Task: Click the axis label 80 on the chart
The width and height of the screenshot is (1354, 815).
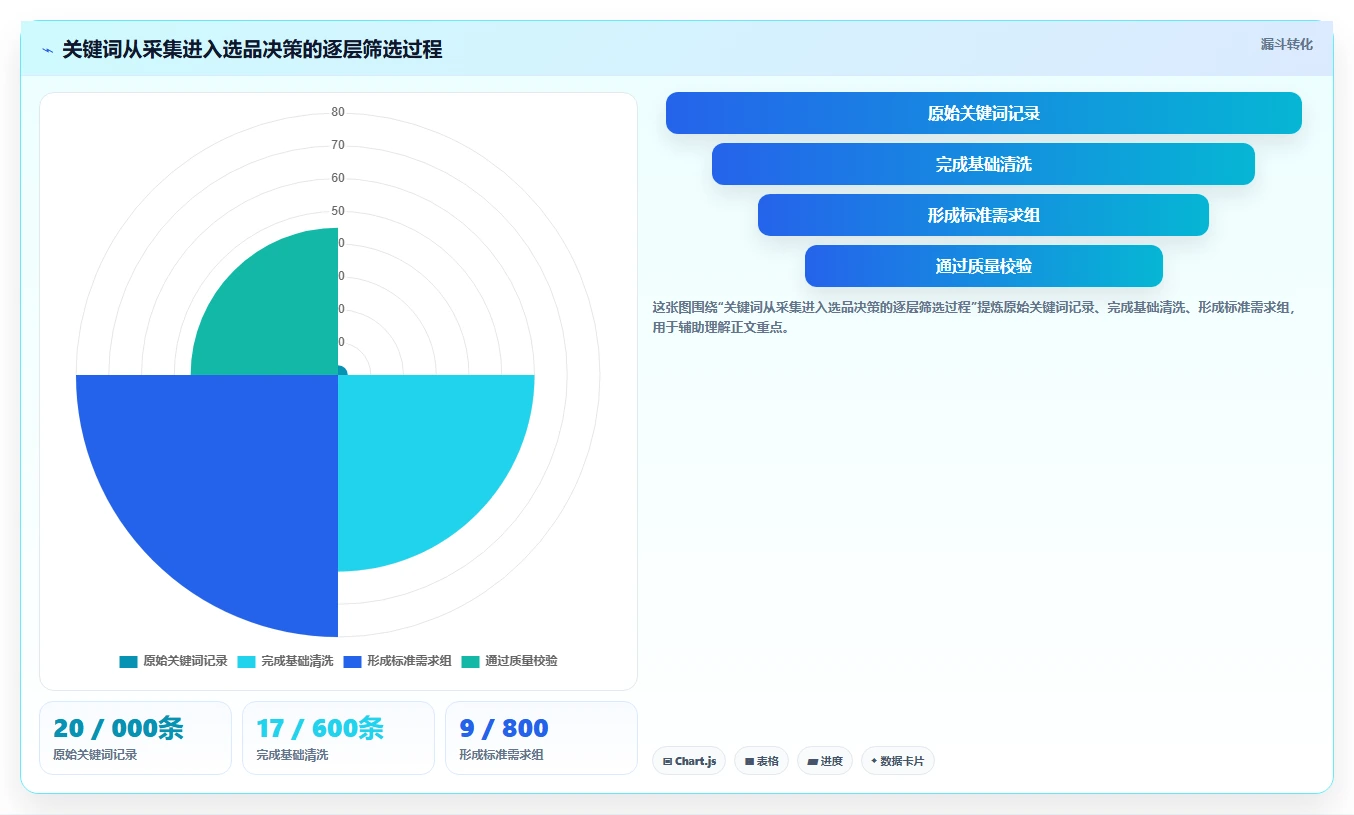Action: click(338, 112)
